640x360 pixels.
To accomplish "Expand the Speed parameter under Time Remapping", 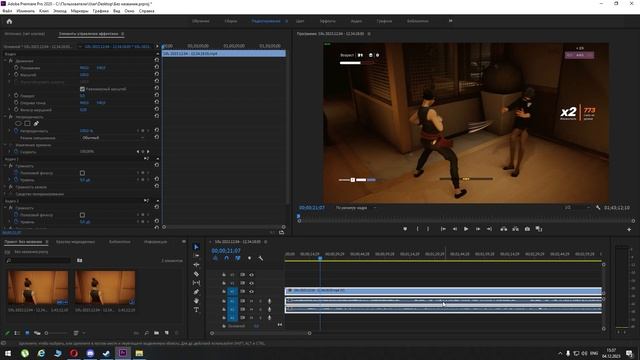I will click(9, 151).
